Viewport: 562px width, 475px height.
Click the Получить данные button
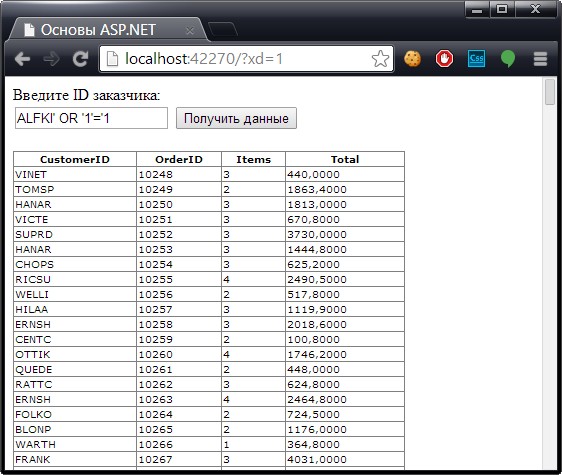pos(236,118)
